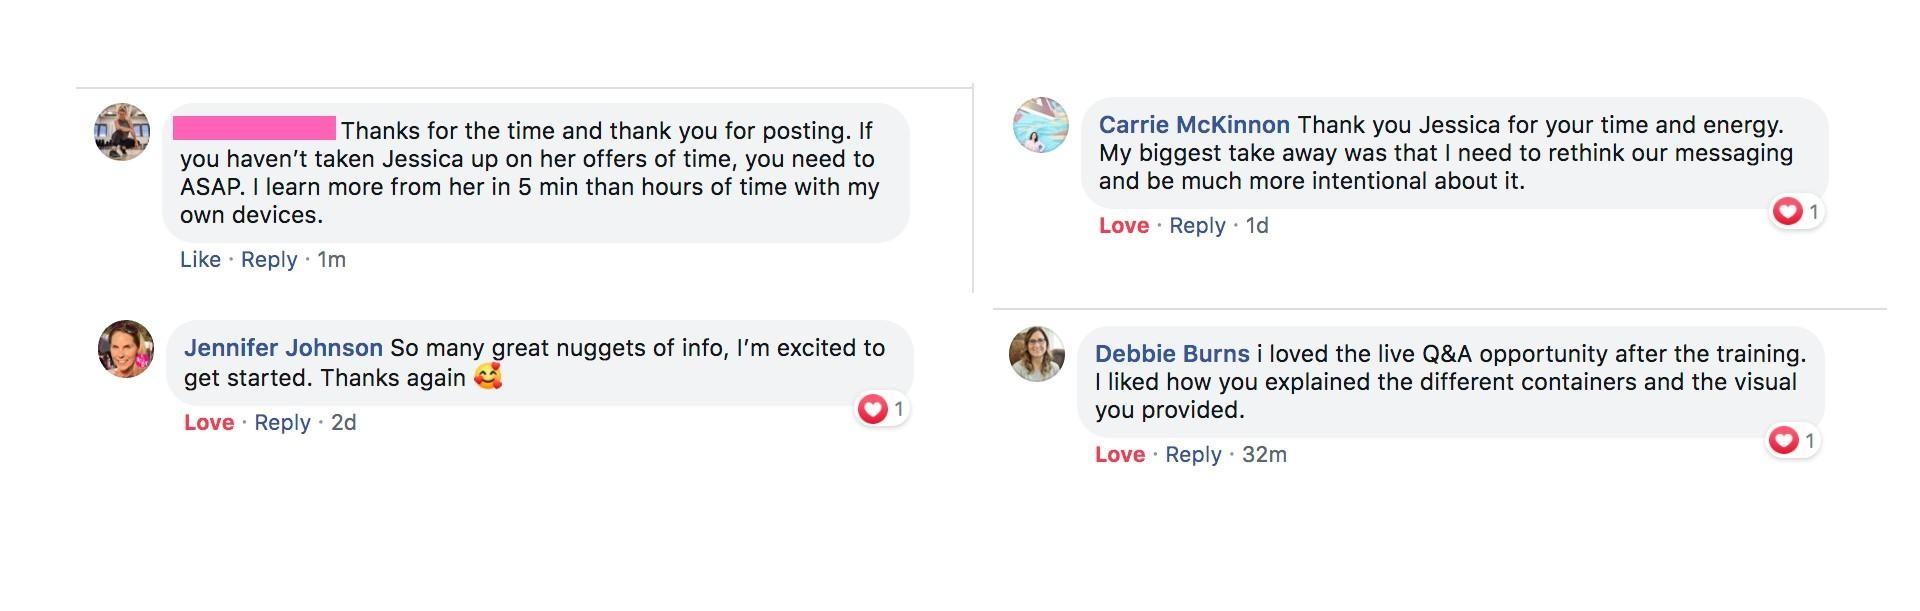1920x611 pixels.
Task: Like the comment posted 1m ago
Action: (200, 259)
